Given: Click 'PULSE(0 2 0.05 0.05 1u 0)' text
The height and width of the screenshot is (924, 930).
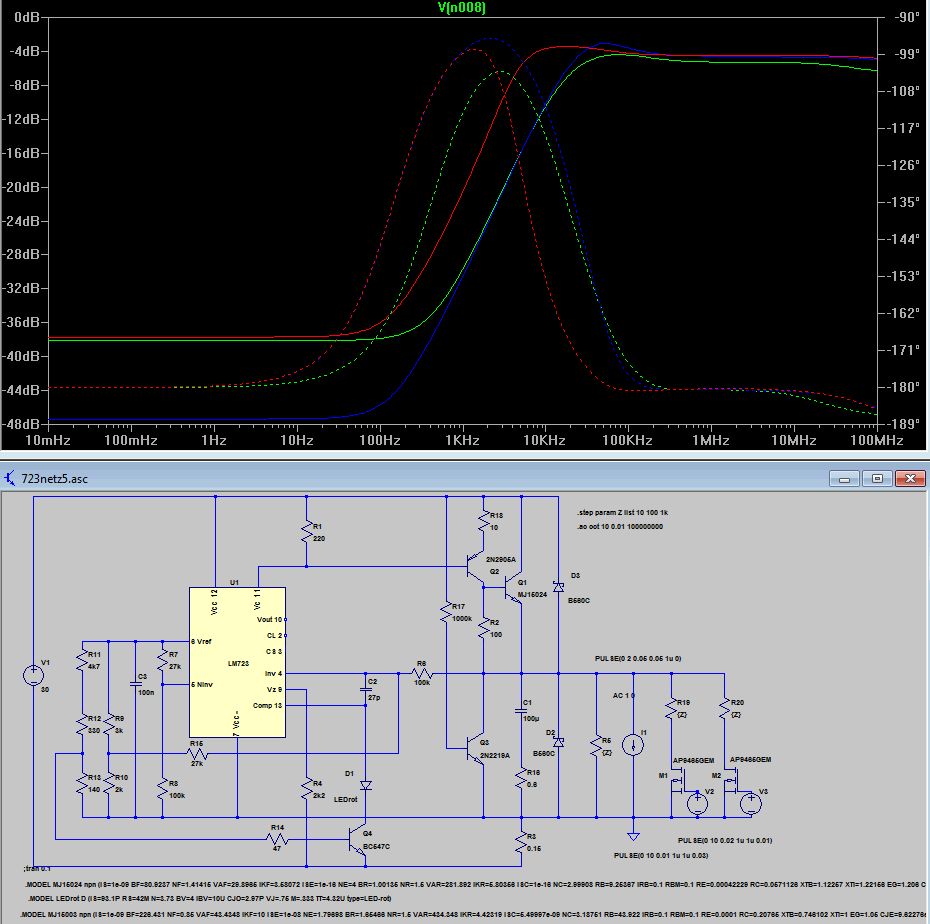Looking at the screenshot, I should 638,658.
